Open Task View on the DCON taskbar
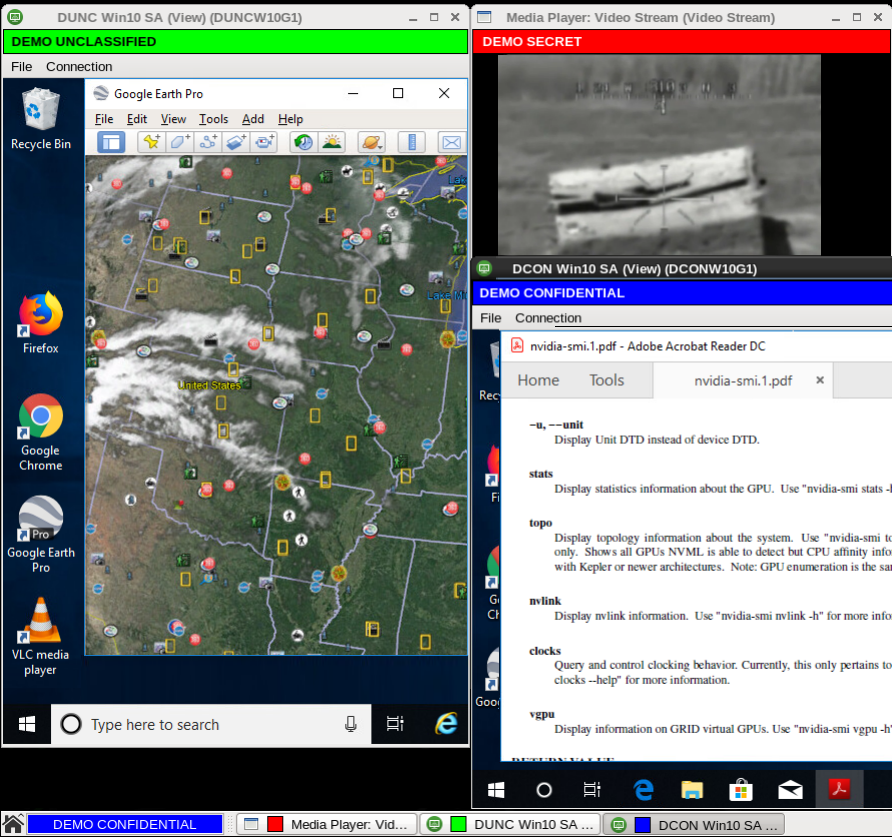892x837 pixels. (x=592, y=790)
